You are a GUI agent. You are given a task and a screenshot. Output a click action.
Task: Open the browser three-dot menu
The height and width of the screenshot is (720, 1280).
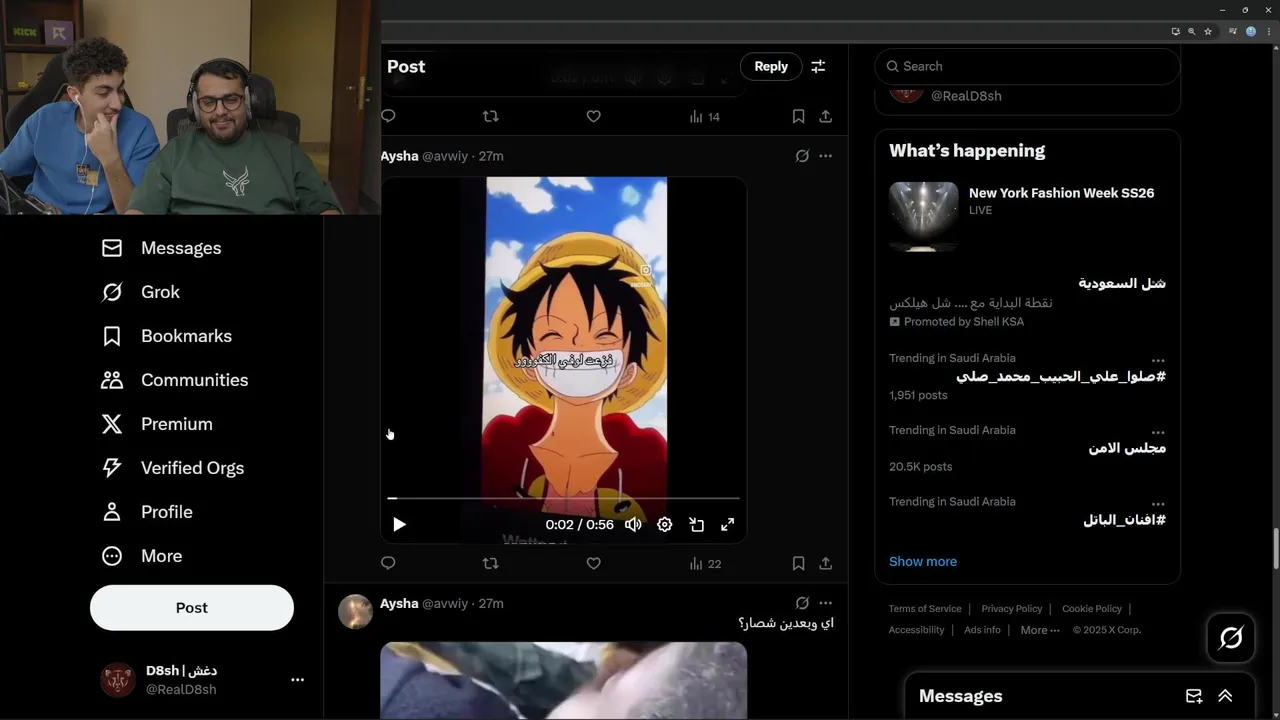pyautogui.click(x=1267, y=31)
